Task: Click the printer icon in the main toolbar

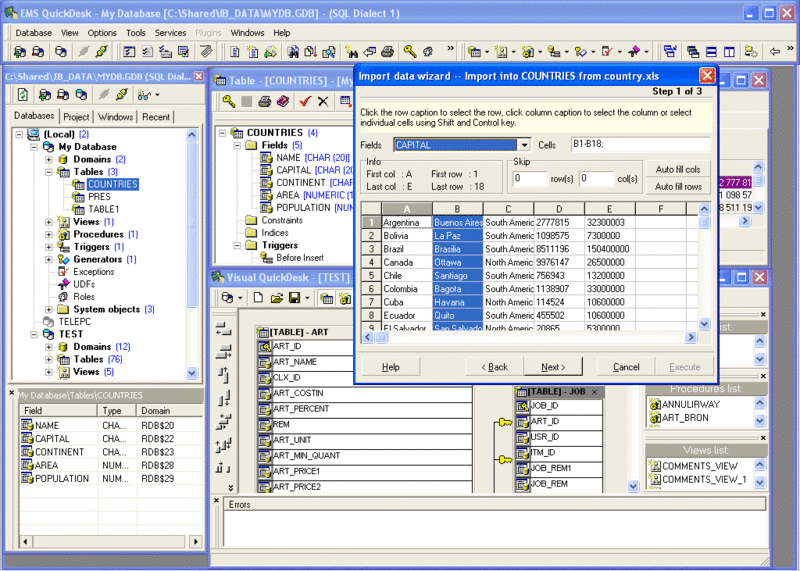Action: (388, 52)
